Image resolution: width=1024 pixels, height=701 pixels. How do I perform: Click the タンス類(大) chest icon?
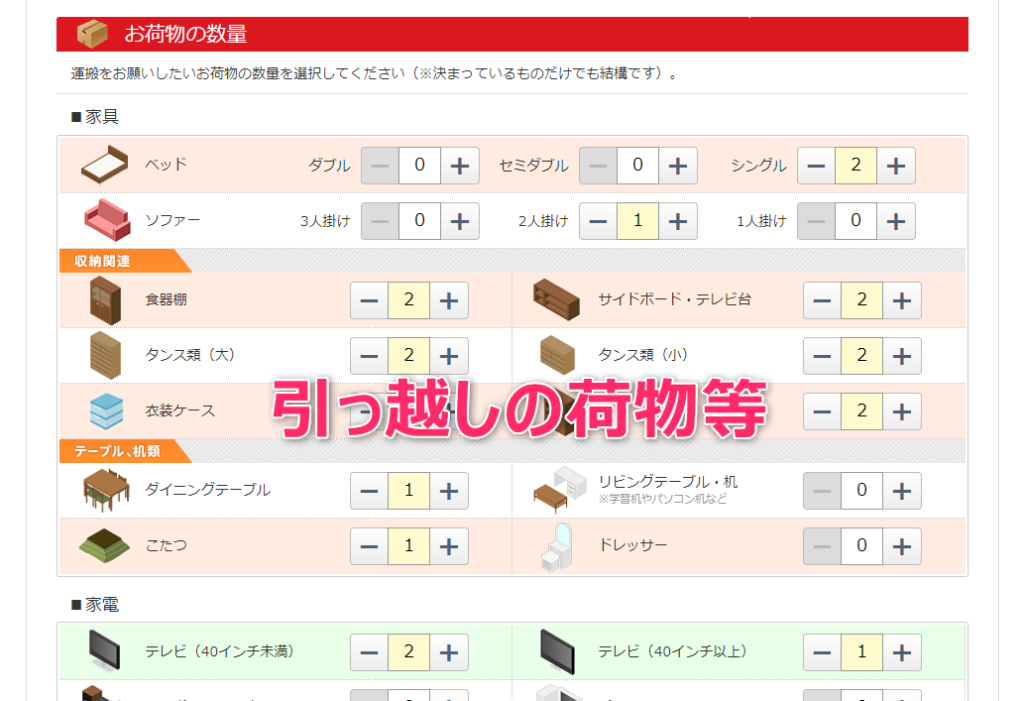click(105, 355)
